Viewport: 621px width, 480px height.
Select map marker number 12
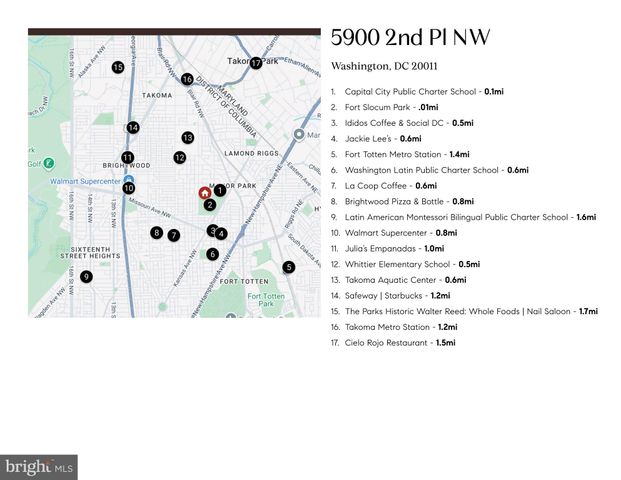179,157
